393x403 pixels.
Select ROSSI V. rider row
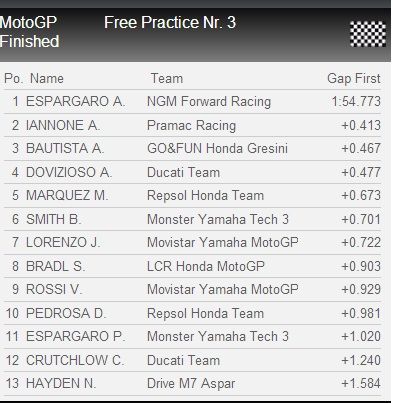pos(192,289)
